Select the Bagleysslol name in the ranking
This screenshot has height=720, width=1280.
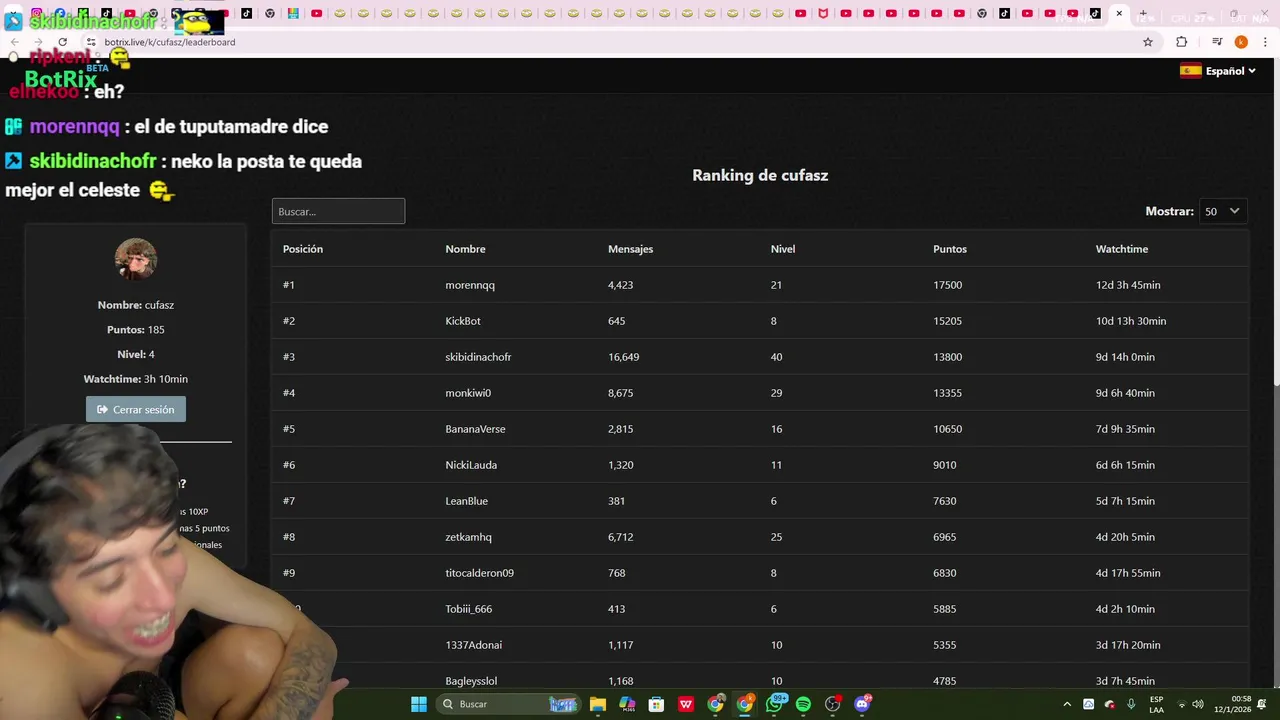(471, 681)
